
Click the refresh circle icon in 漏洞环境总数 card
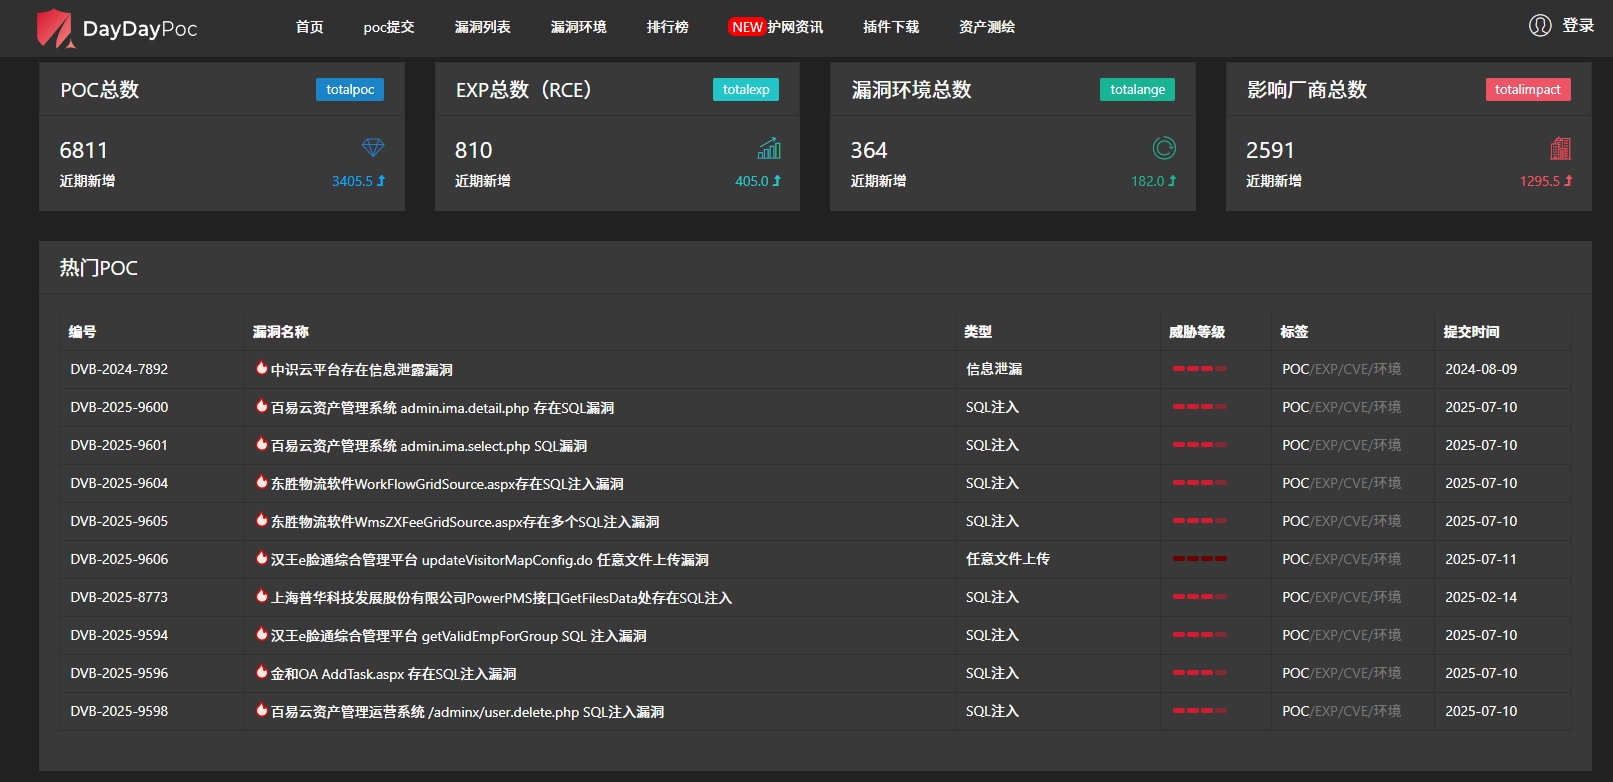(1164, 149)
